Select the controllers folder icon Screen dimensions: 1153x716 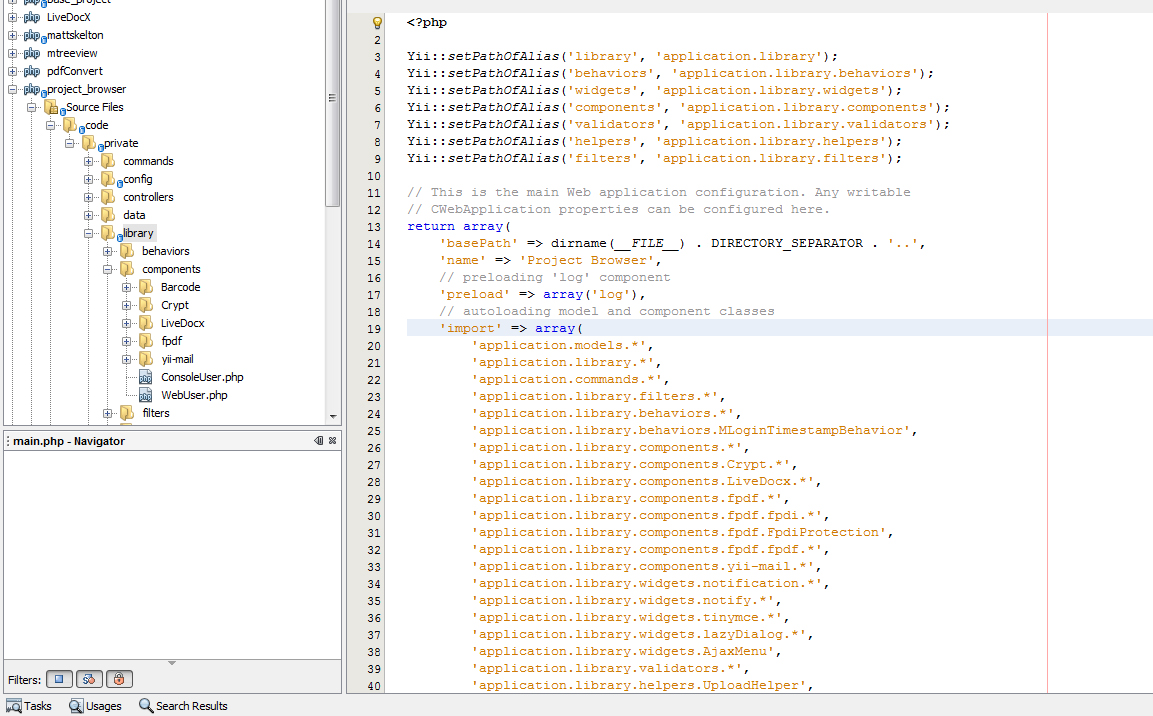click(x=107, y=197)
